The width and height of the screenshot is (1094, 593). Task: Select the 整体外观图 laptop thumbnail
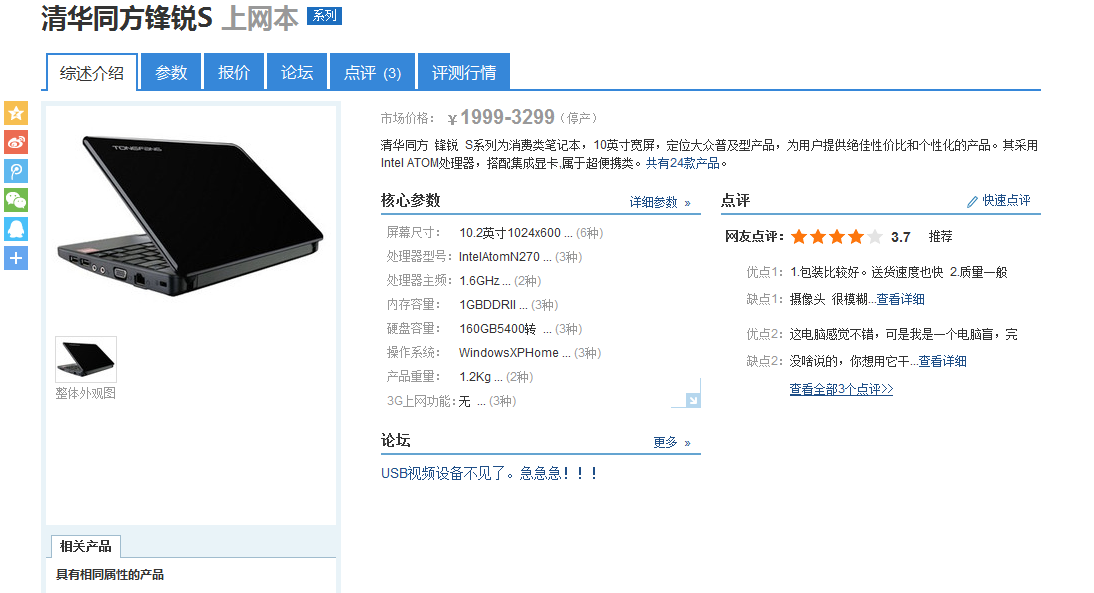(86, 359)
